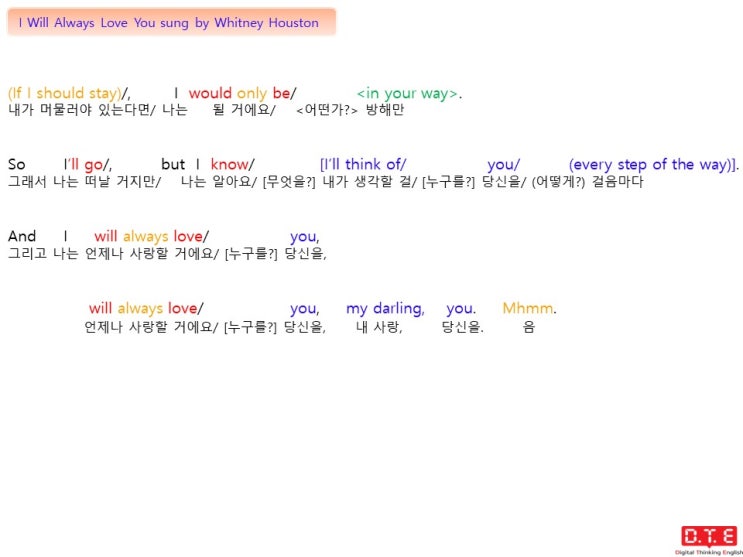Click the Korean text "그리고 나는 언제나 사랑할 거에요"
Viewport: 743px width, 557px height.
pyautogui.click(x=111, y=254)
